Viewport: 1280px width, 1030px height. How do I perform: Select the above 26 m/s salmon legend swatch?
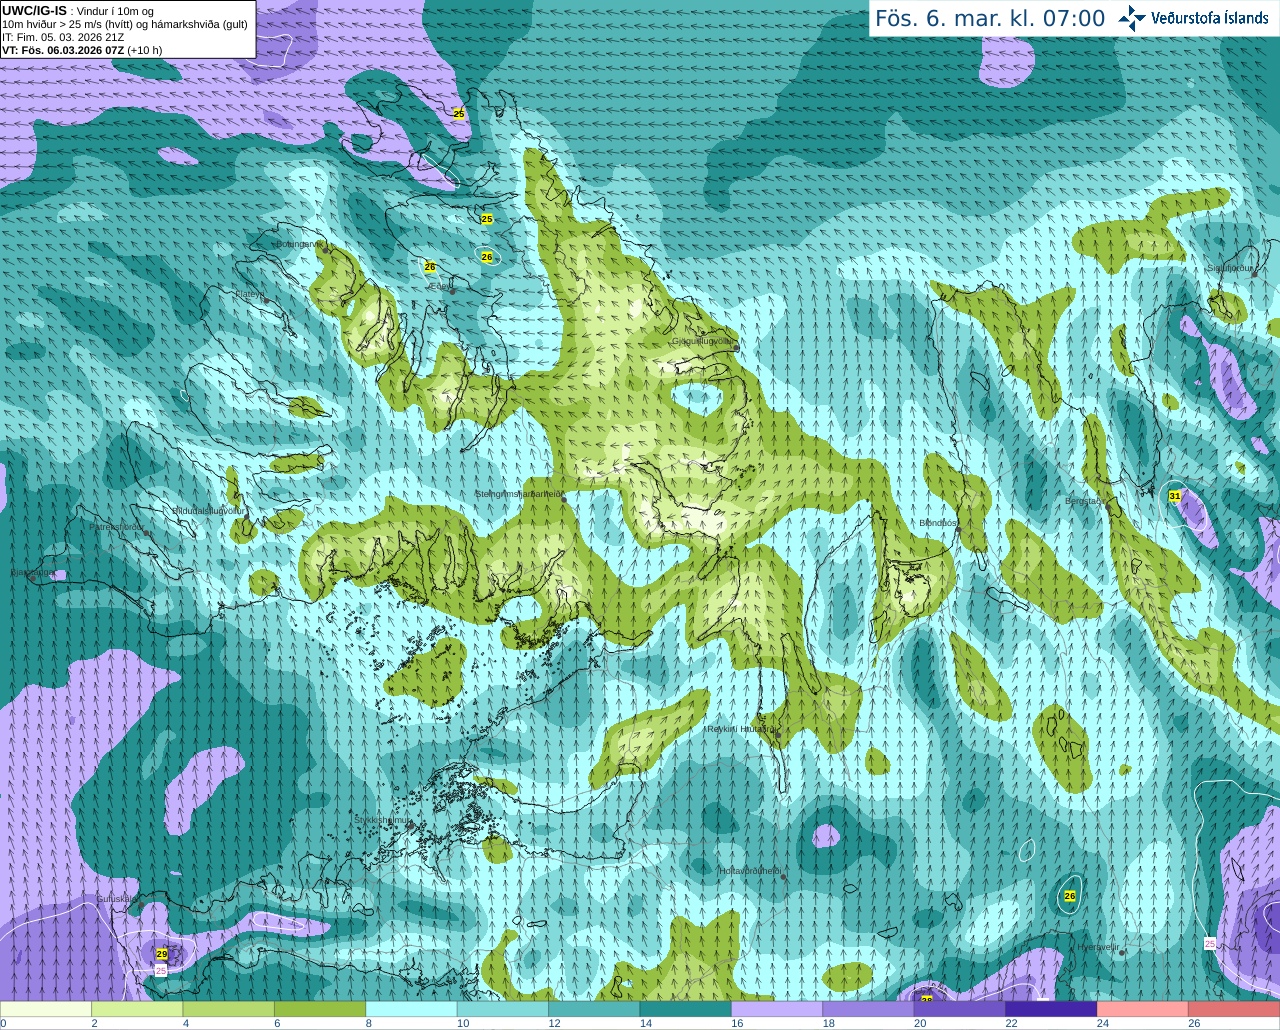[1234, 1009]
